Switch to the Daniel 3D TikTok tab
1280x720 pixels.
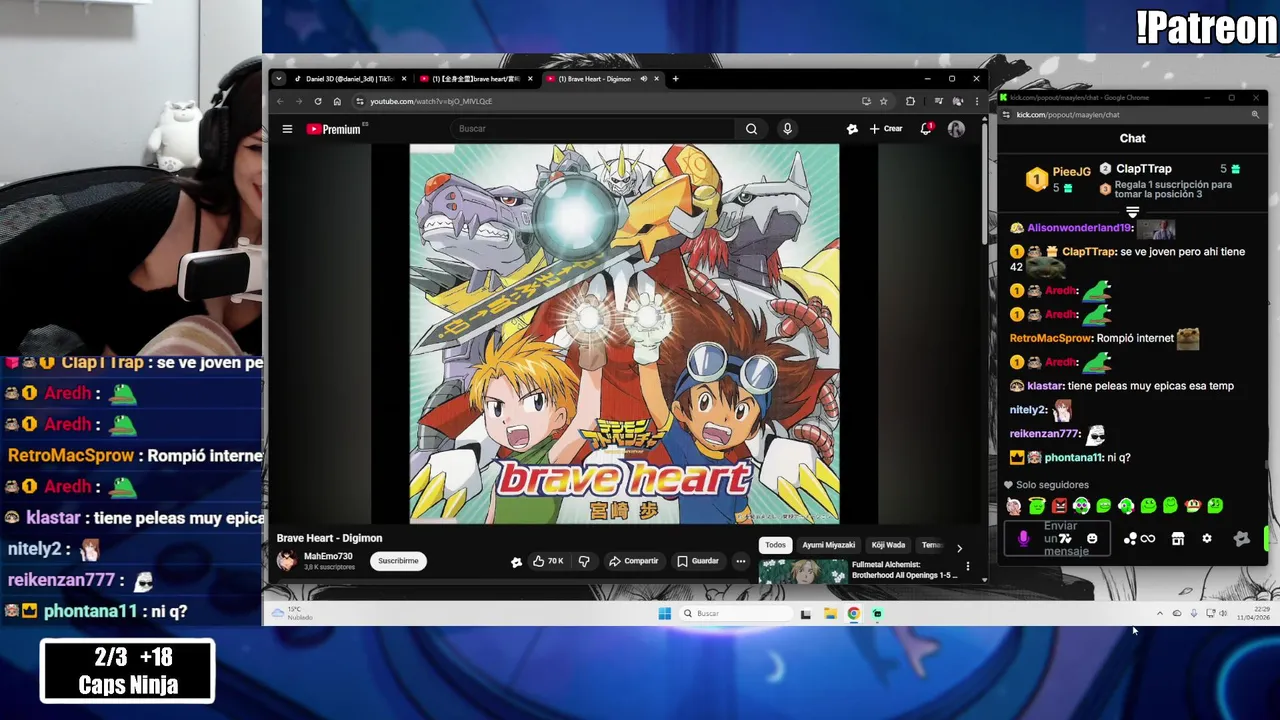pos(350,79)
